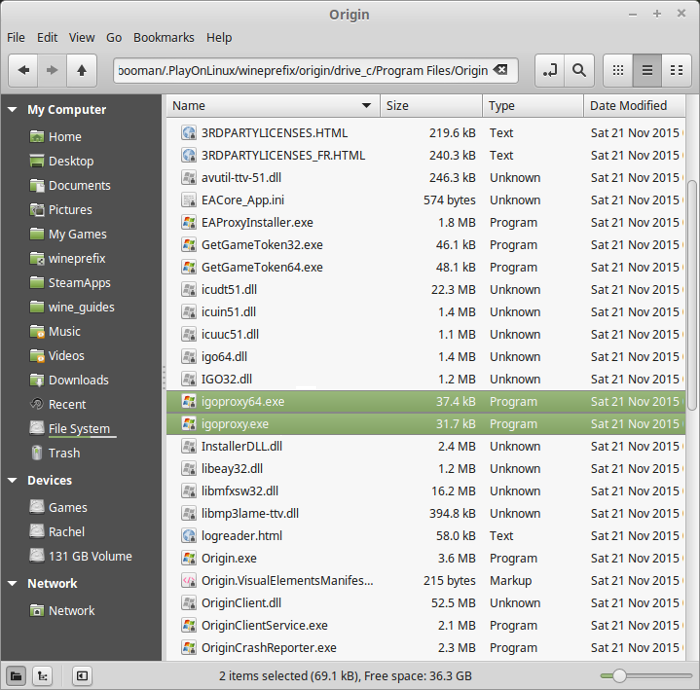Image resolution: width=700 pixels, height=690 pixels.
Task: Clear the path field text
Action: point(501,70)
